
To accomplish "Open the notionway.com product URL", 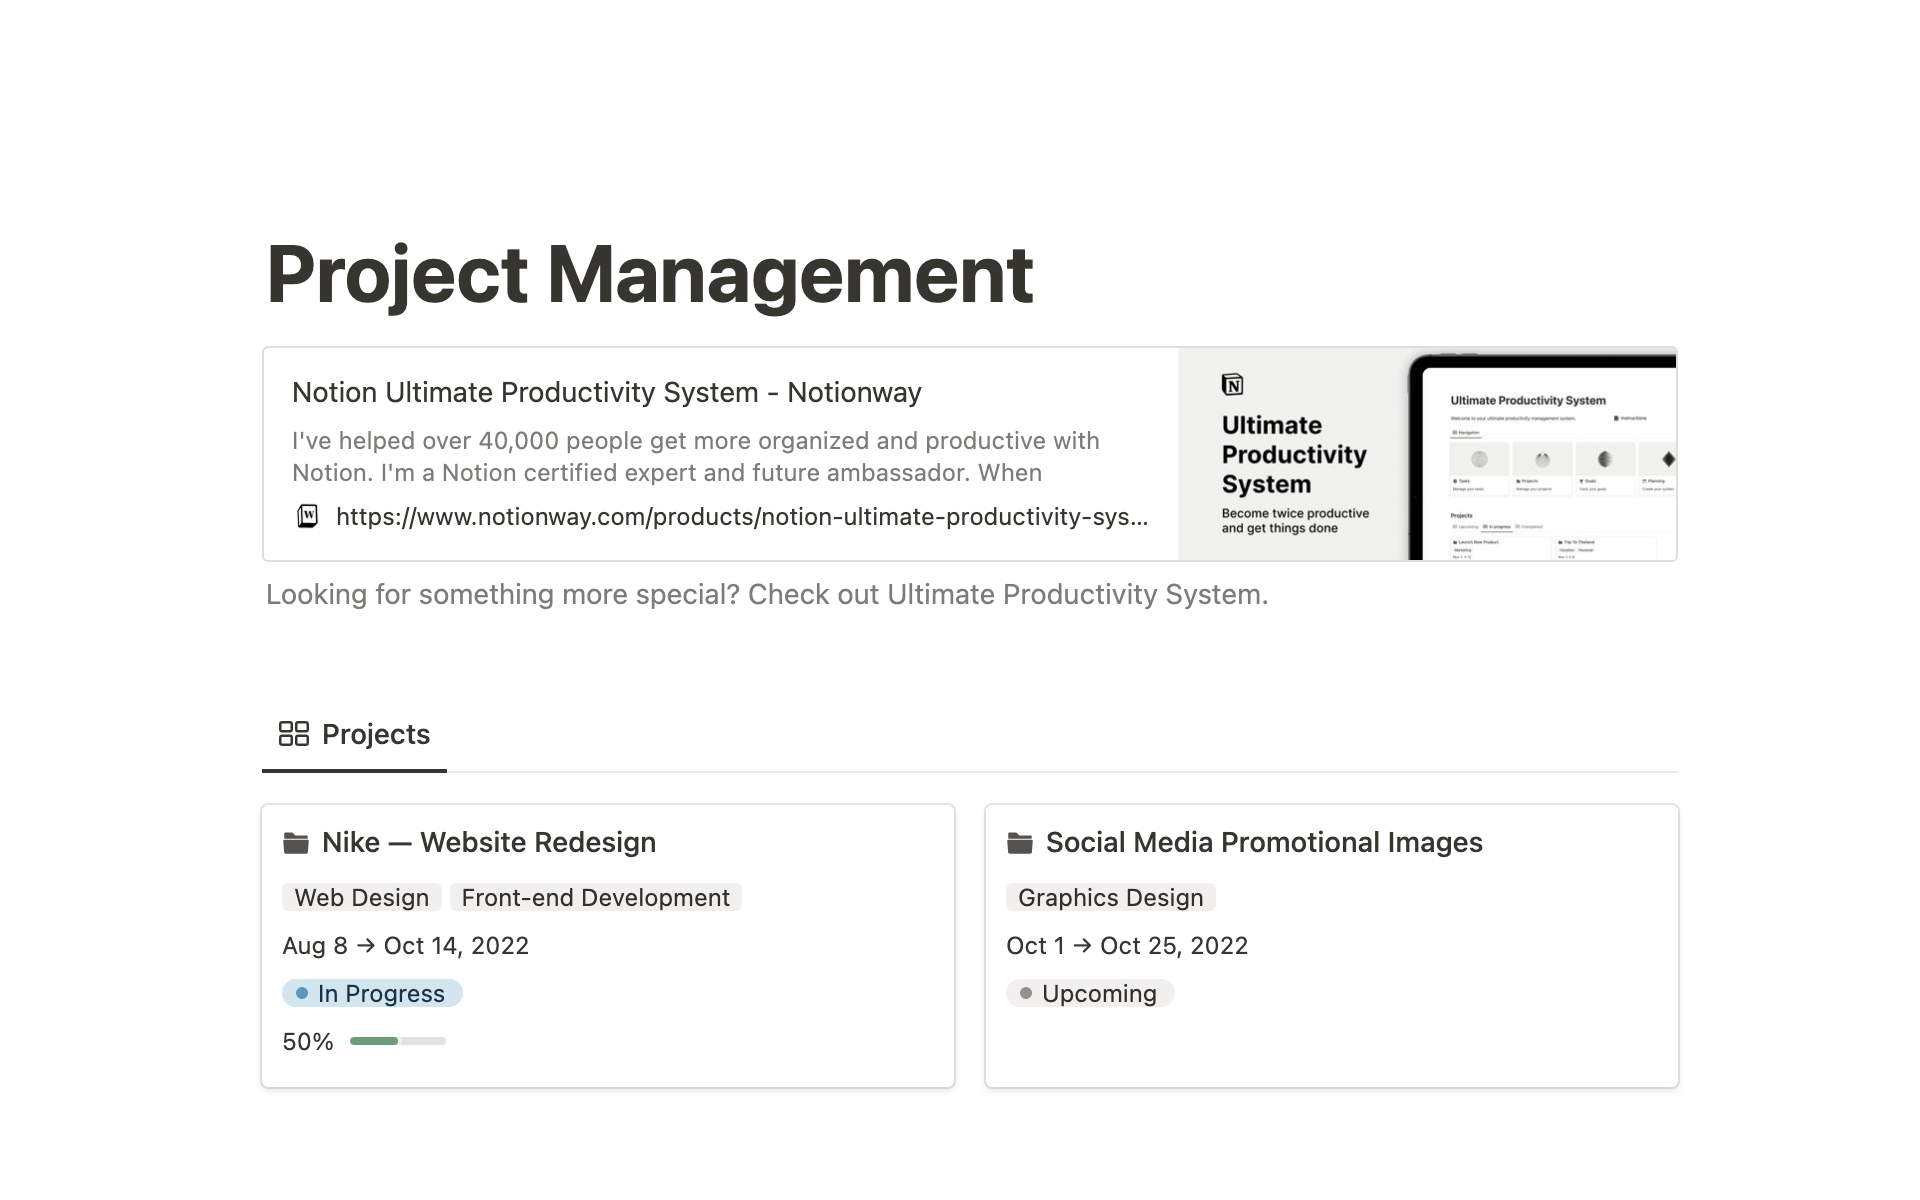I will tap(741, 517).
